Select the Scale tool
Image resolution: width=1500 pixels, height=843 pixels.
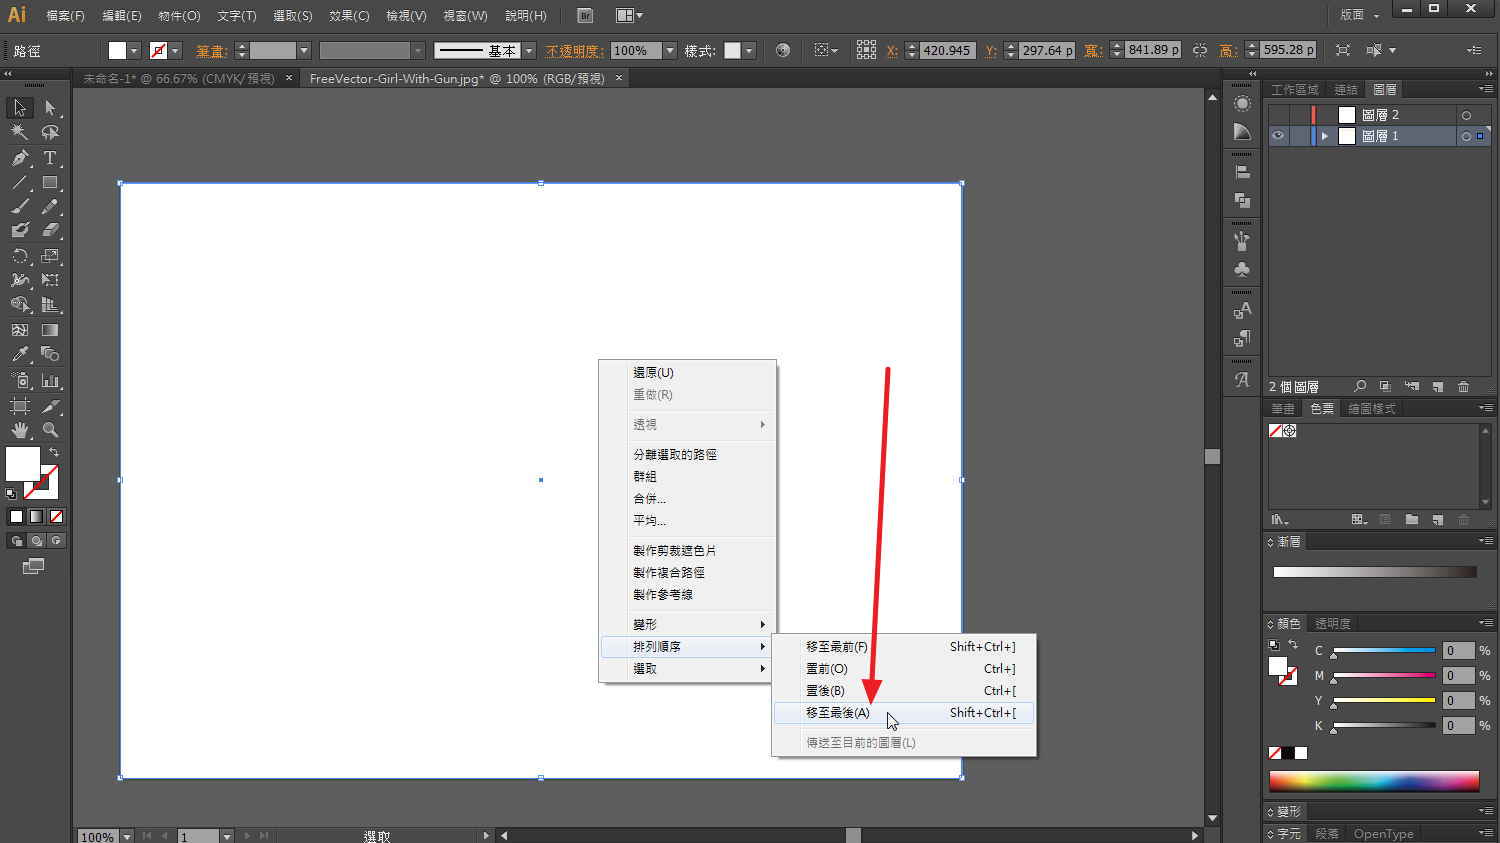tap(50, 256)
